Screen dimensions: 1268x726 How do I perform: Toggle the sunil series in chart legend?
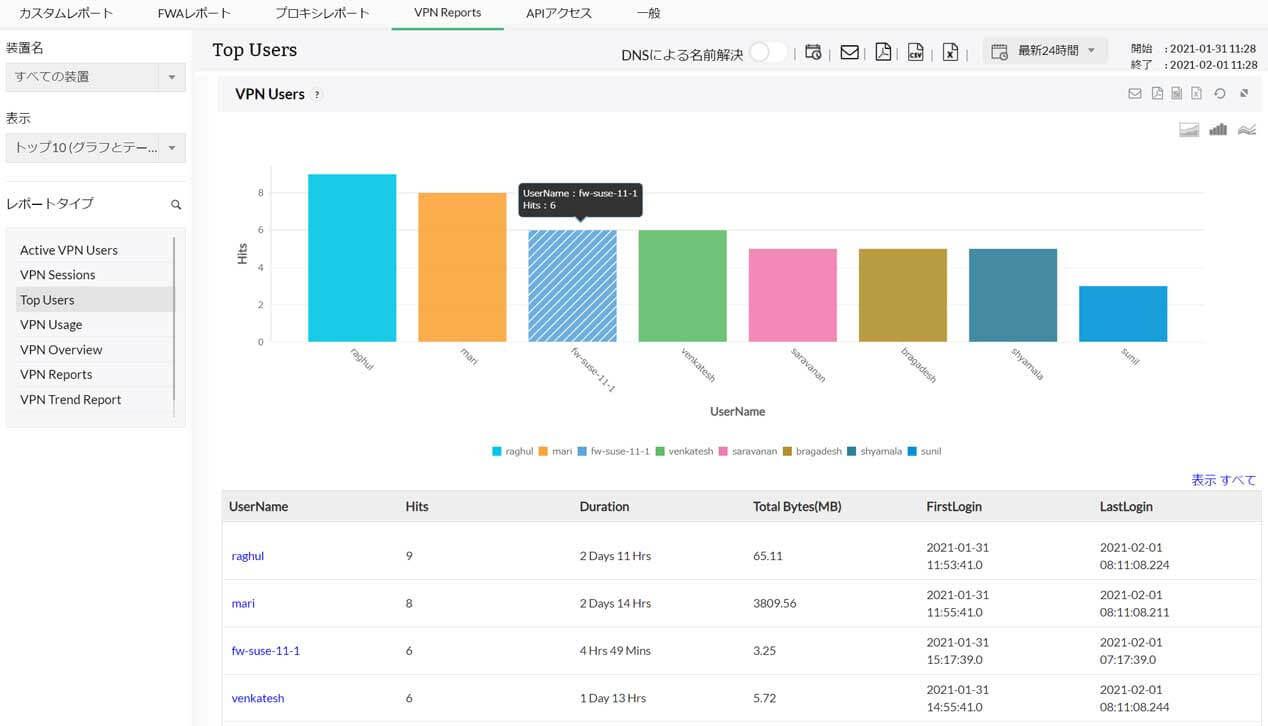tap(924, 452)
